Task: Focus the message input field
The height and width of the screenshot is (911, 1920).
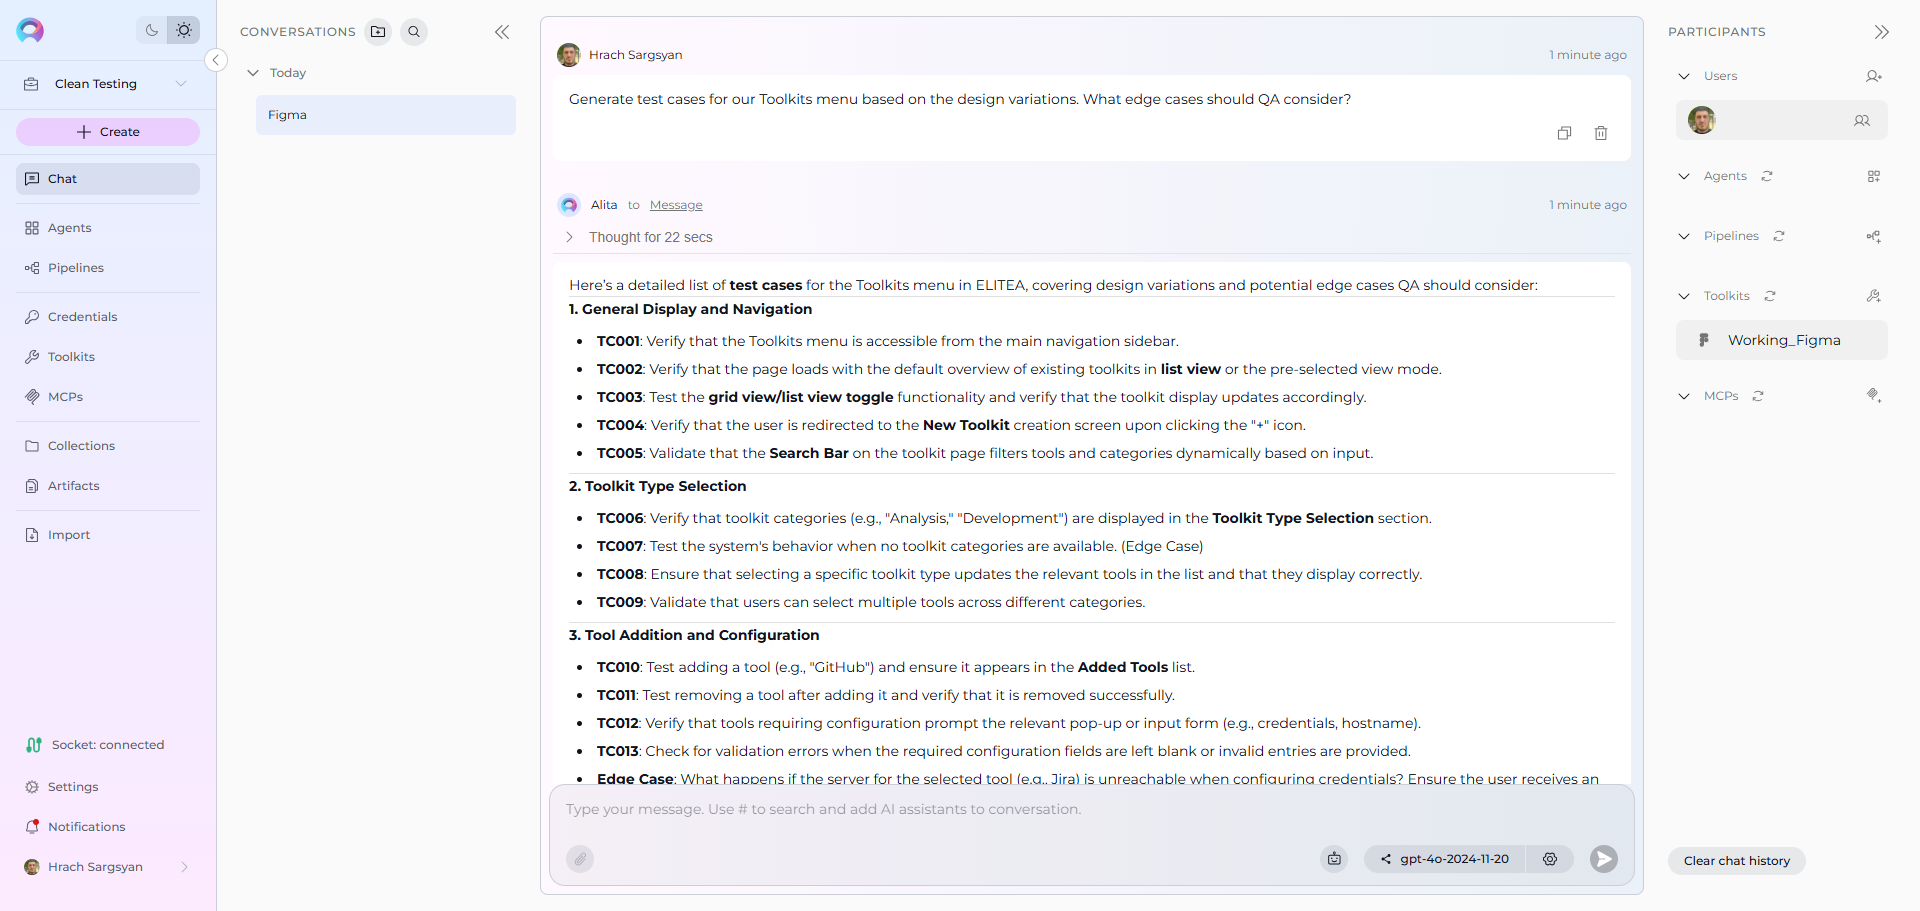Action: [1090, 810]
